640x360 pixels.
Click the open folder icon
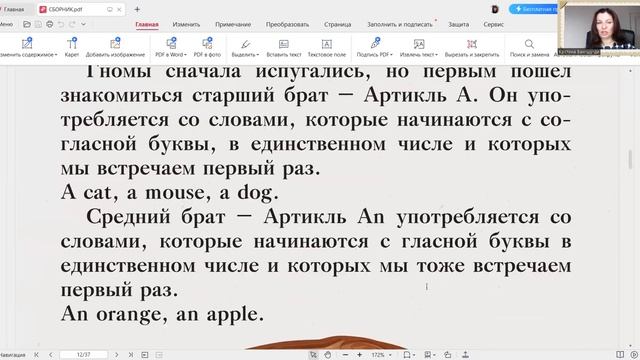coord(27,24)
